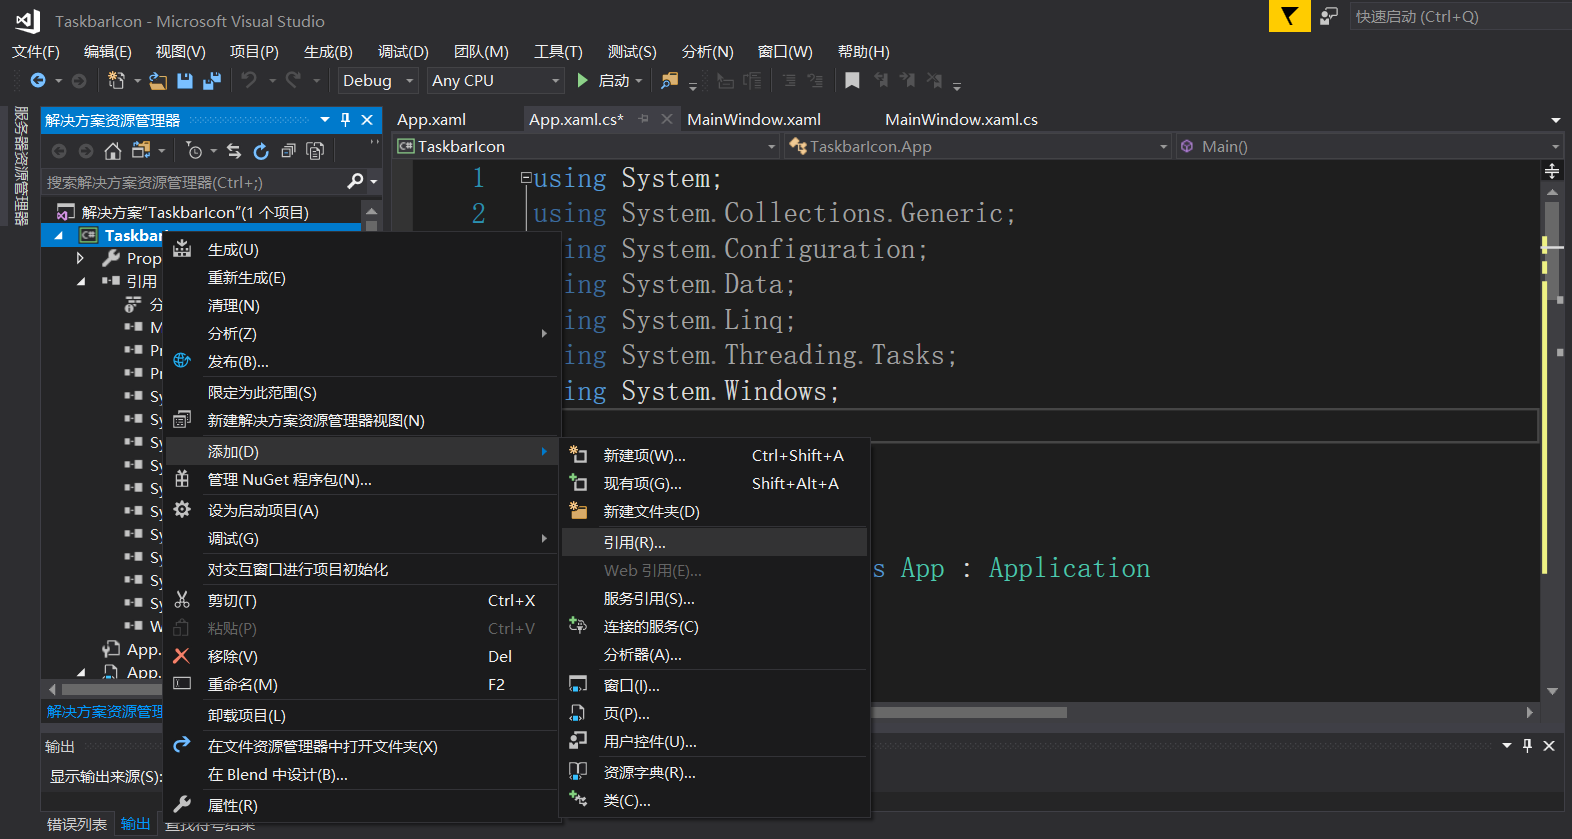Click the pending changes filter clock icon
Screen dimensions: 1572x839
click(x=195, y=151)
